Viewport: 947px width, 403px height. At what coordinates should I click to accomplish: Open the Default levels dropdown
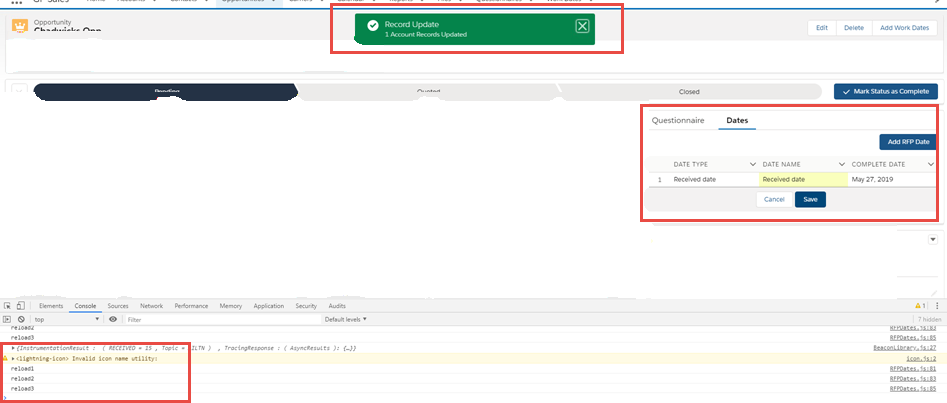[x=345, y=319]
